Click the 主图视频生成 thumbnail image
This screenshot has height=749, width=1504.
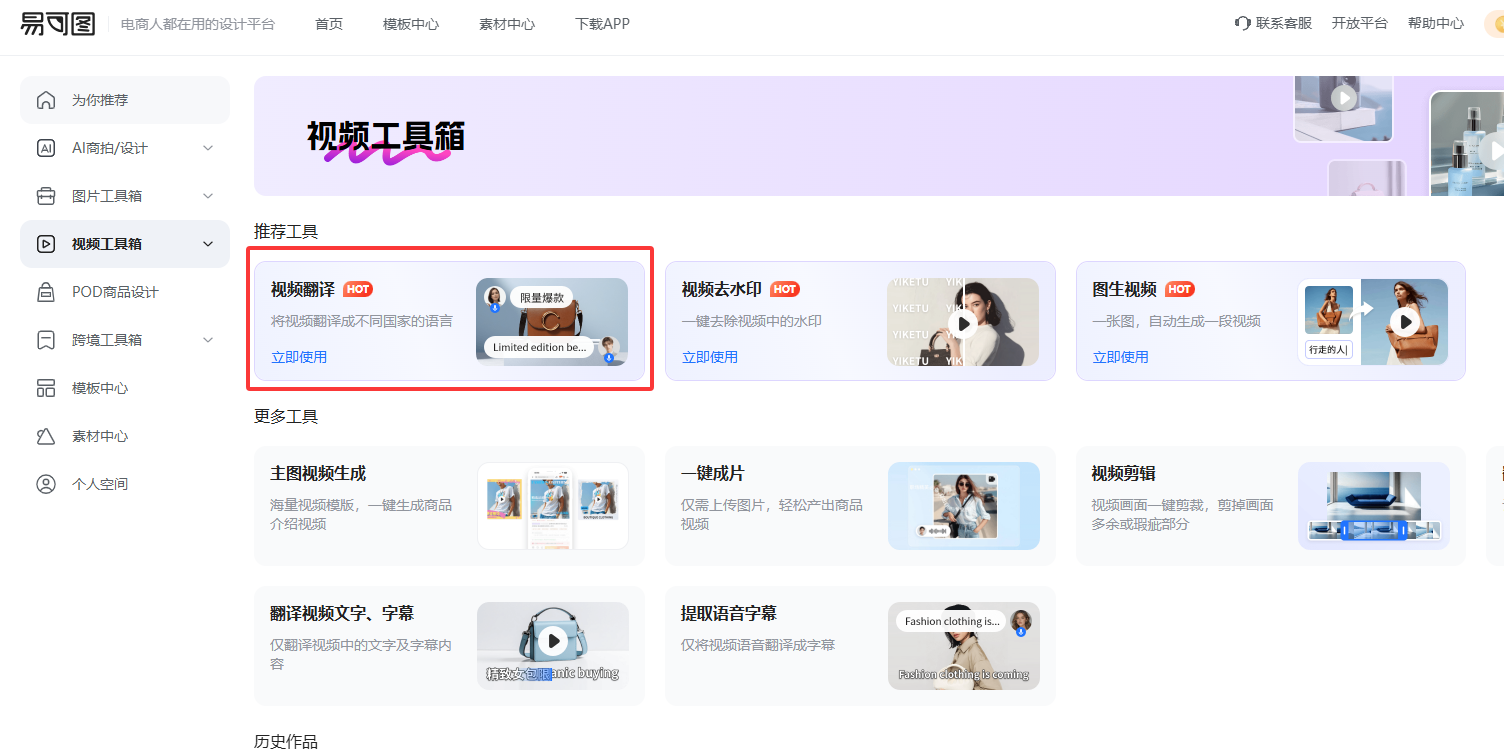[x=553, y=506]
